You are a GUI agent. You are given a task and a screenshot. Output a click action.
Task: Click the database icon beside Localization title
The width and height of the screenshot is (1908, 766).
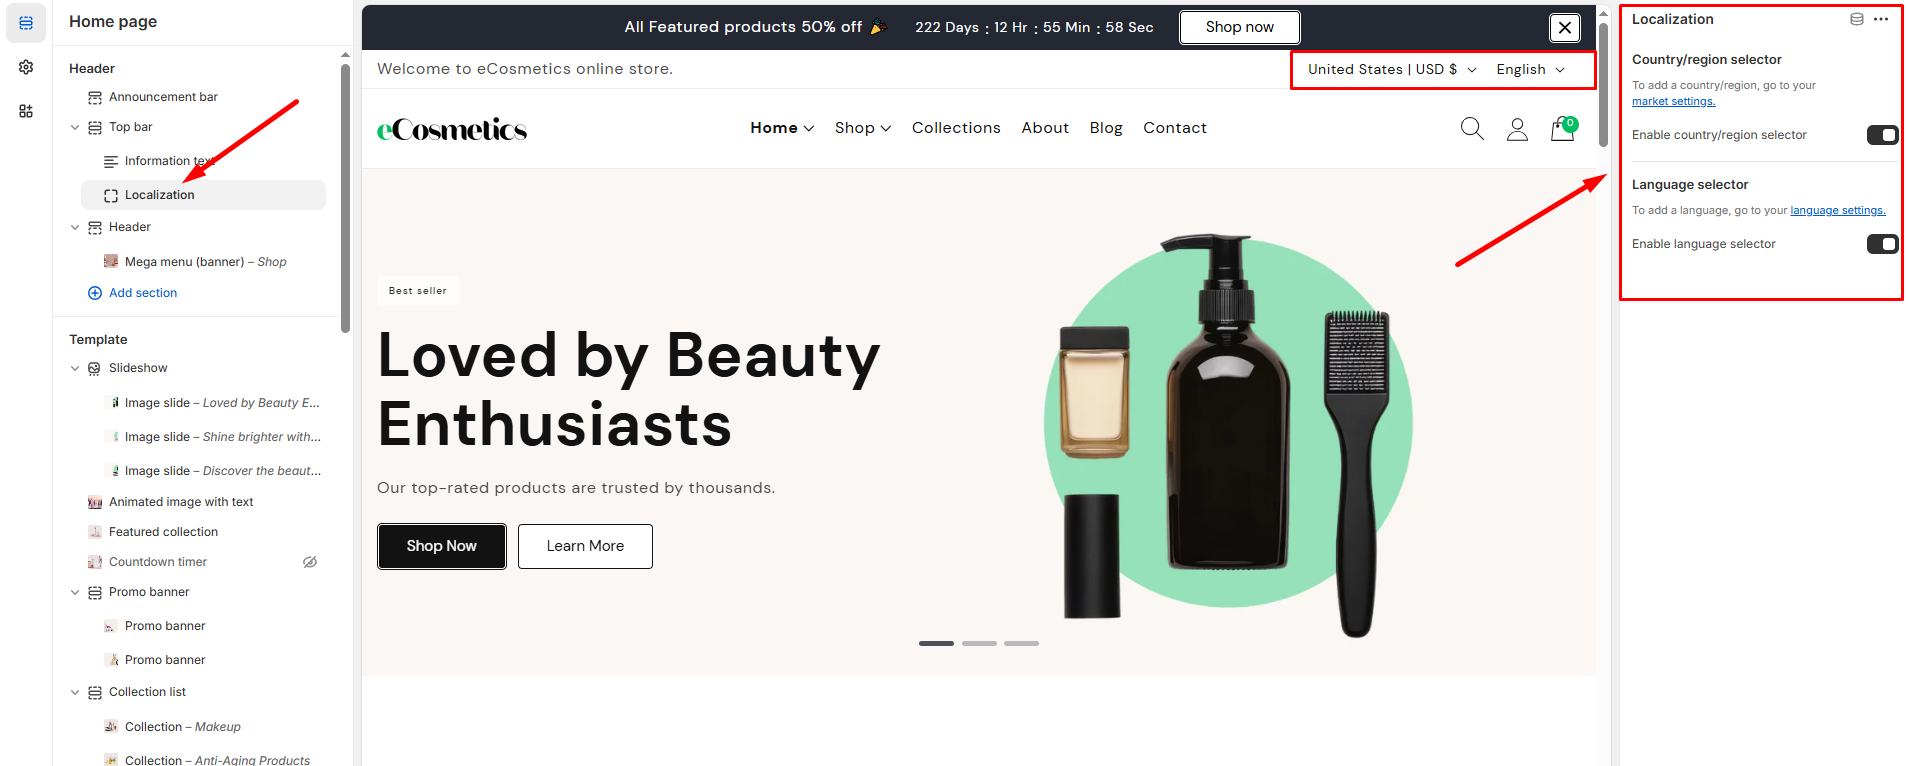tap(1857, 19)
